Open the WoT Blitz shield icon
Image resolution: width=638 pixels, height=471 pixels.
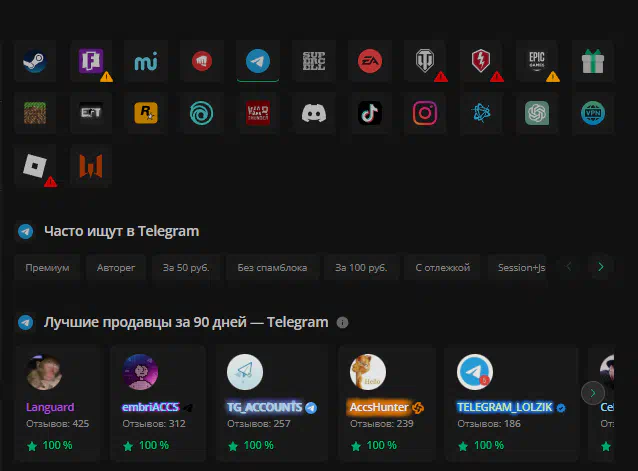(481, 61)
